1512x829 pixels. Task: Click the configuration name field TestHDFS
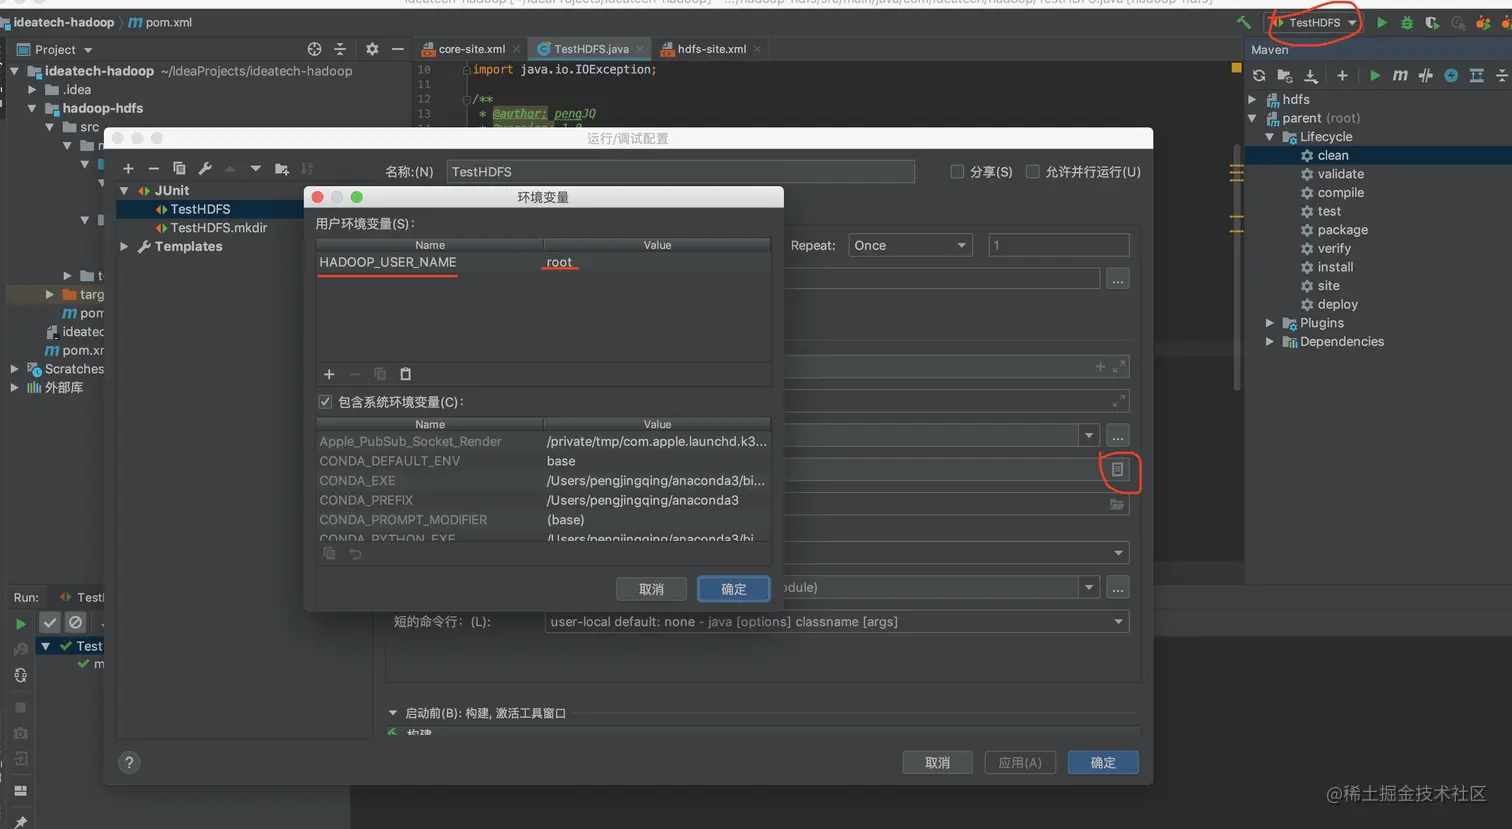[680, 172]
